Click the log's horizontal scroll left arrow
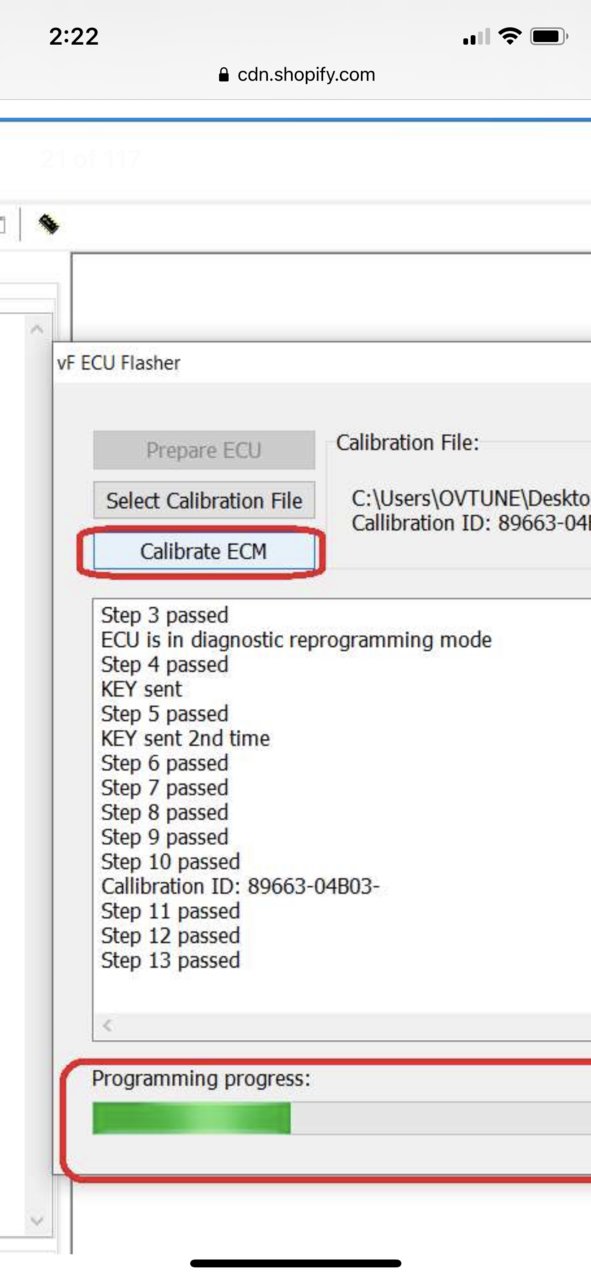The width and height of the screenshot is (591, 1280). click(x=108, y=1025)
